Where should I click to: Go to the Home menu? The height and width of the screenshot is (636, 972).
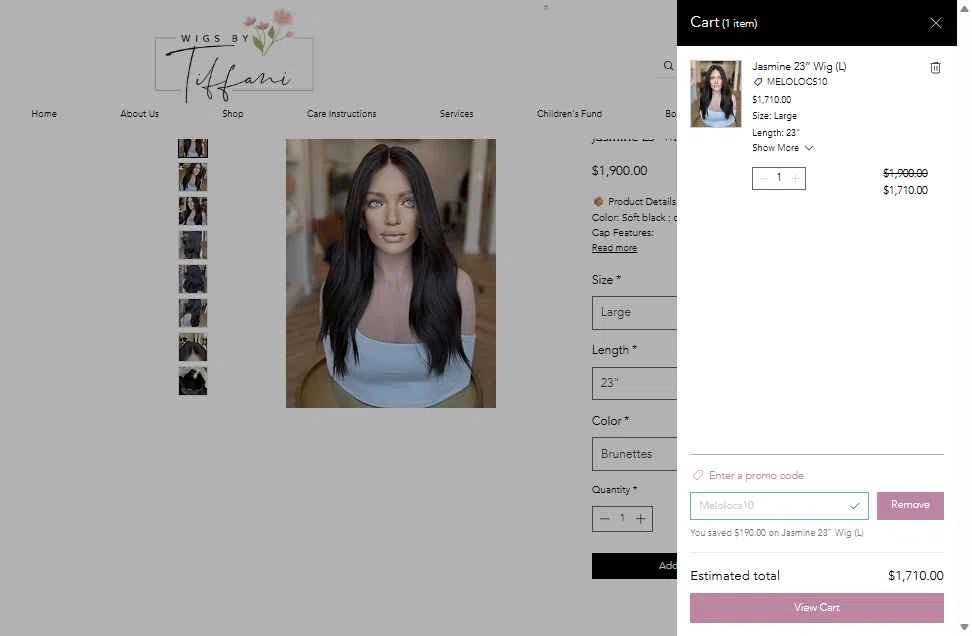[44, 114]
